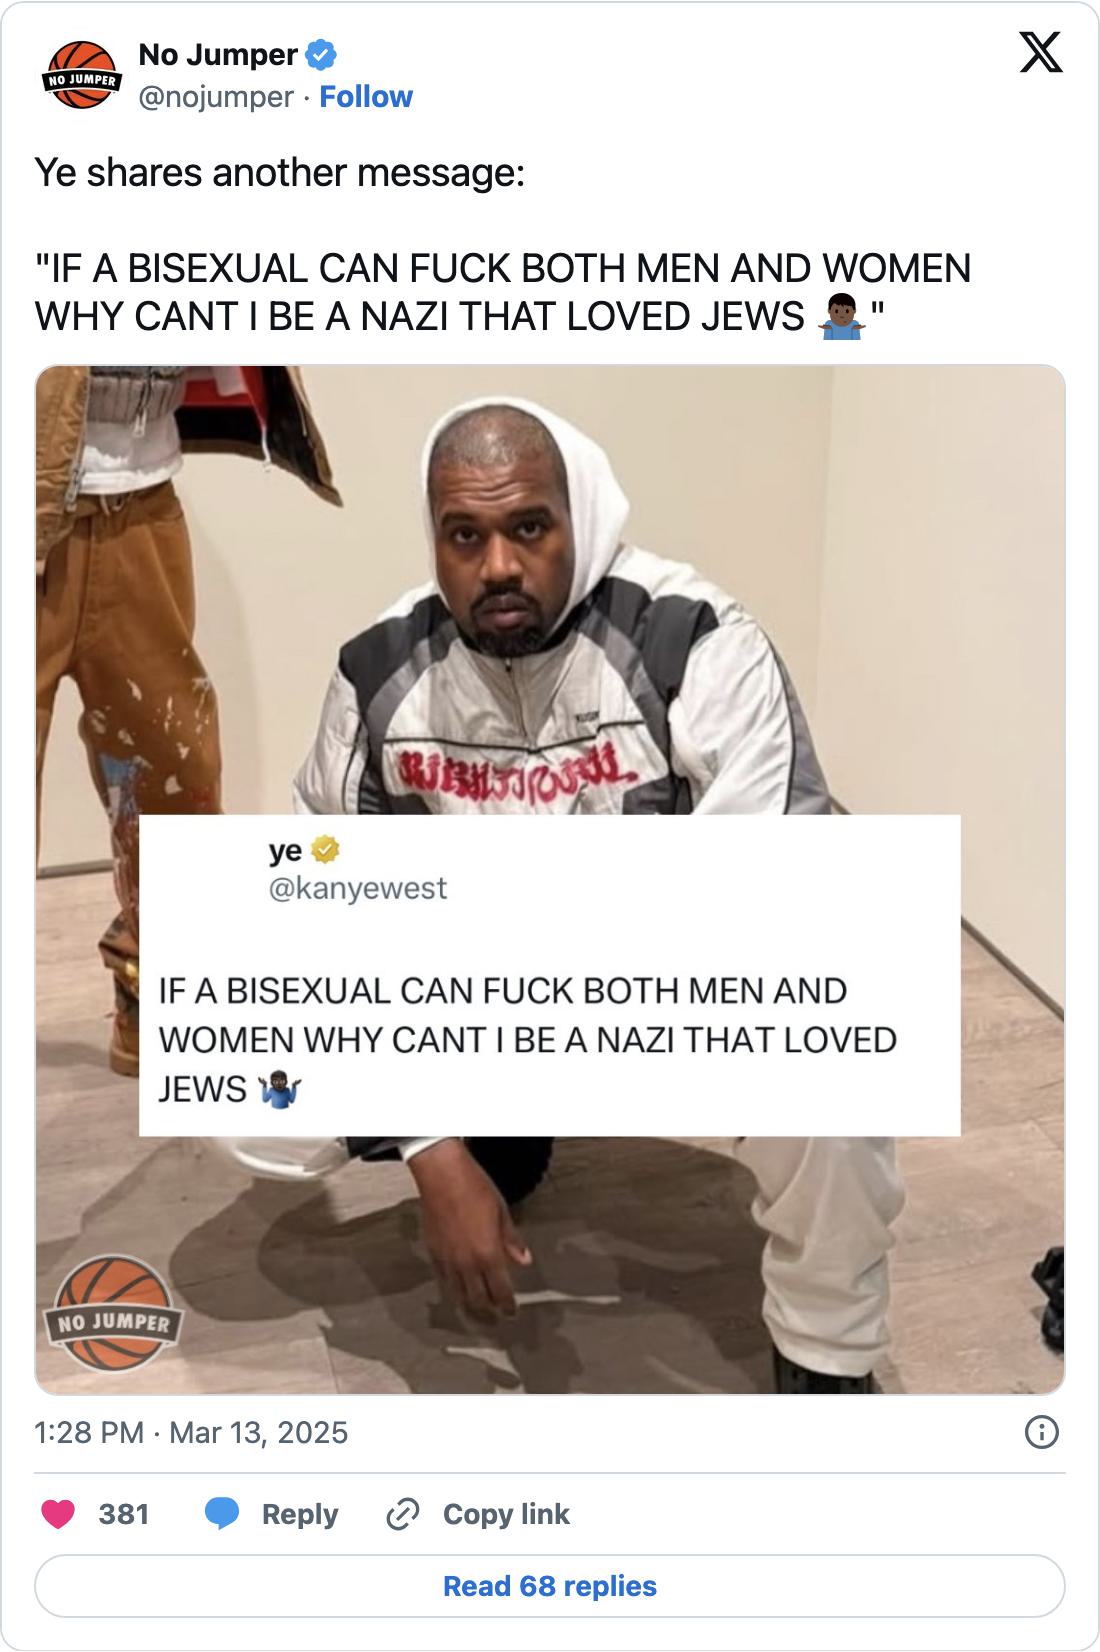The image size is (1100, 1652).
Task: Click the reply speech bubble icon
Action: [x=222, y=1514]
